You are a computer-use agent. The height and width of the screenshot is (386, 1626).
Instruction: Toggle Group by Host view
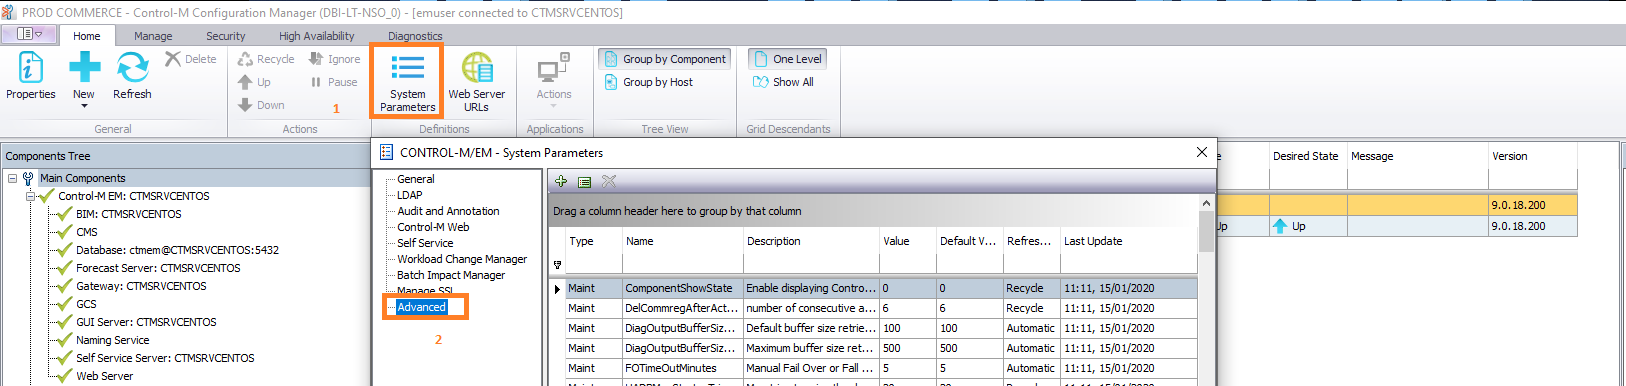click(648, 82)
